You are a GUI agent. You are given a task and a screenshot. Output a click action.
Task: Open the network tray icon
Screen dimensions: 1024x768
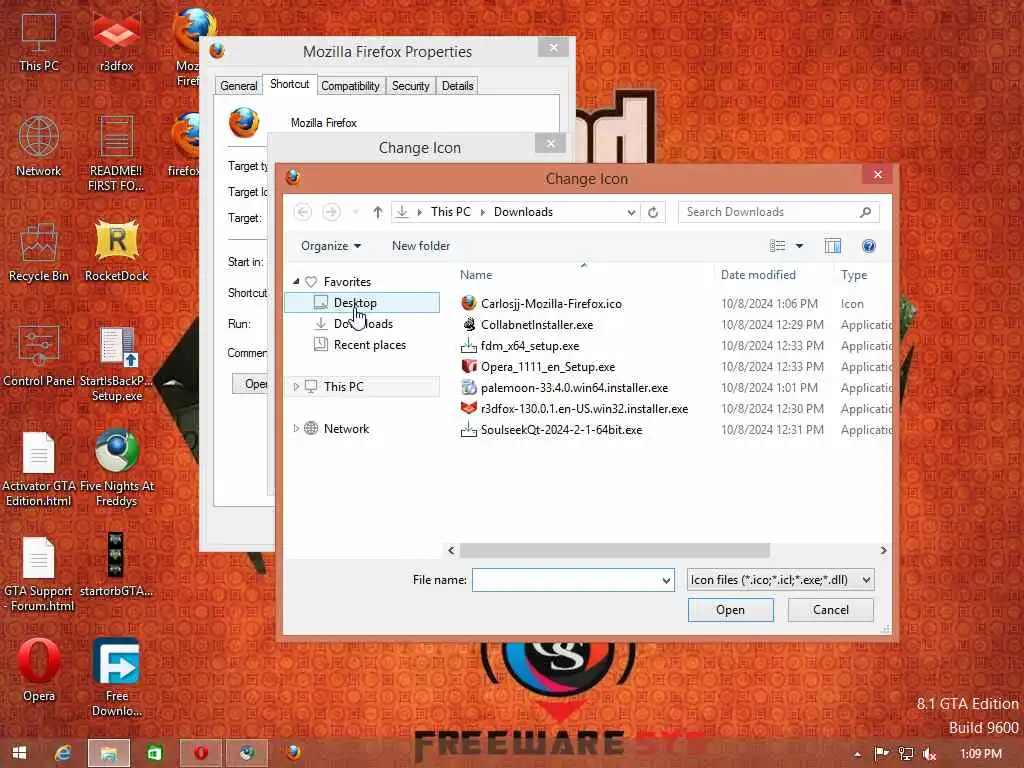click(905, 754)
